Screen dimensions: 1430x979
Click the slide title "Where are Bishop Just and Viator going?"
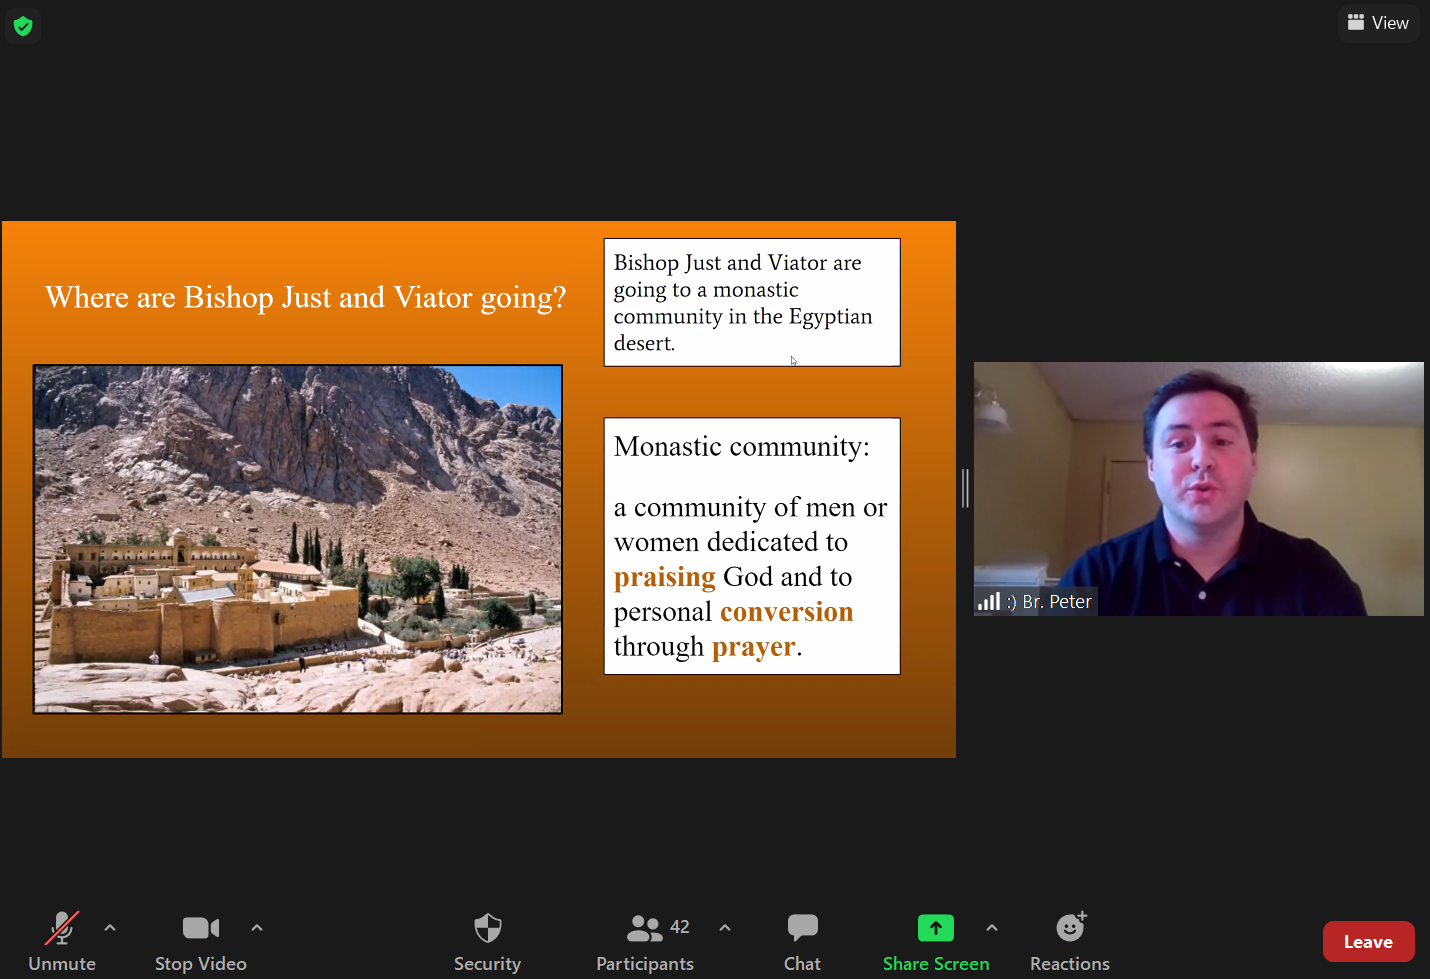306,297
